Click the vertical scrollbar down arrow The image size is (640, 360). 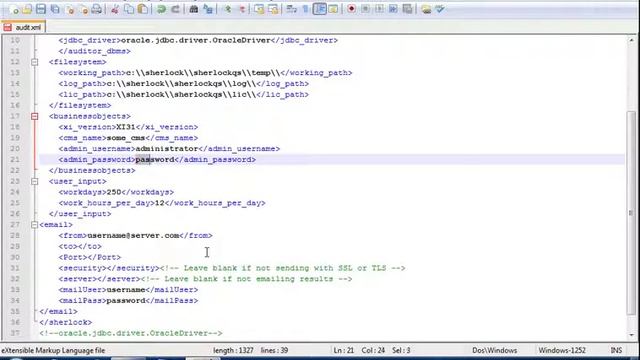[x=631, y=335]
